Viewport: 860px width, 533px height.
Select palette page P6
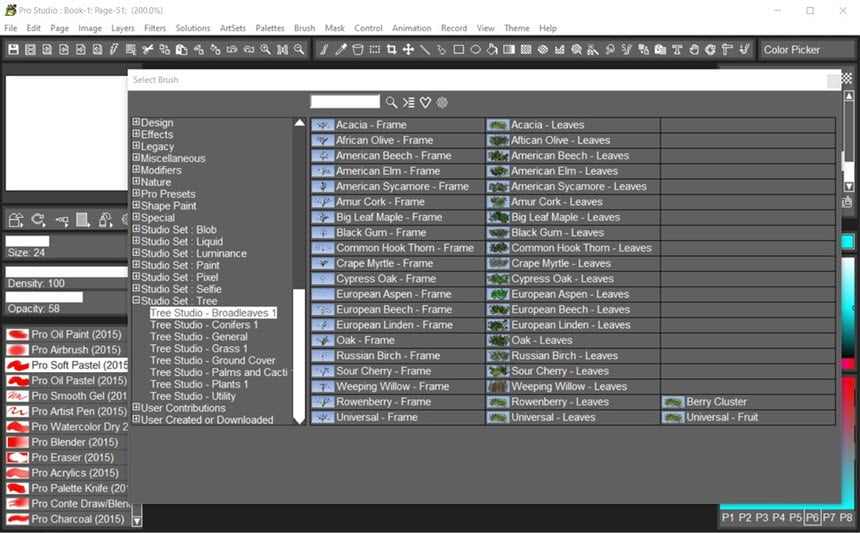812,517
